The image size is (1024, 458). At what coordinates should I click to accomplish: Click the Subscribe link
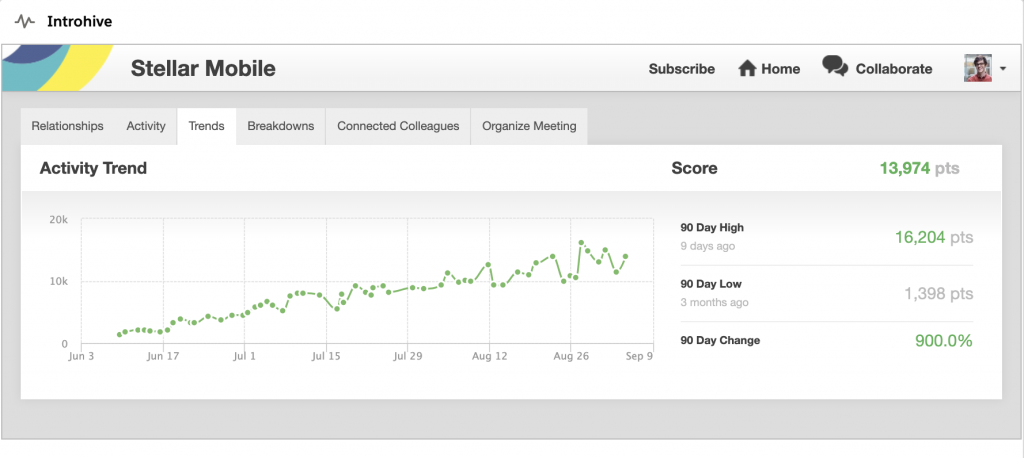[x=682, y=69]
